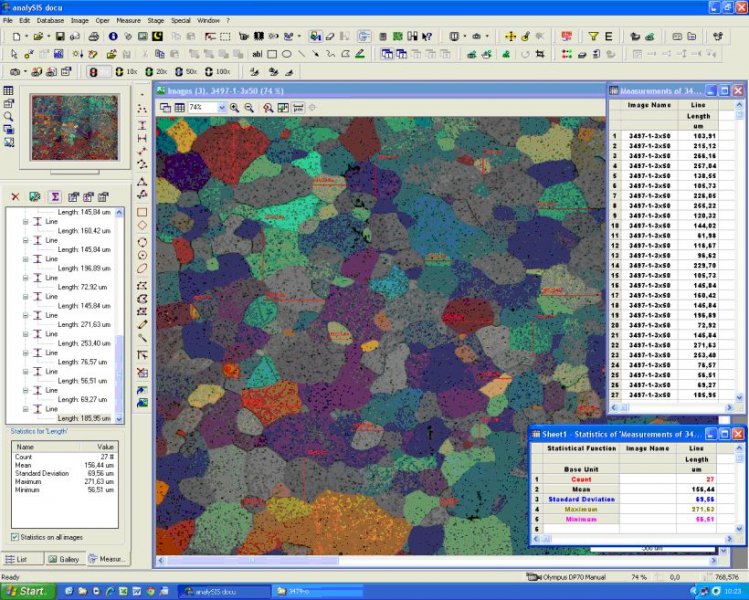Image resolution: width=749 pixels, height=600 pixels.
Task: Open the Image menu
Action: click(79, 21)
